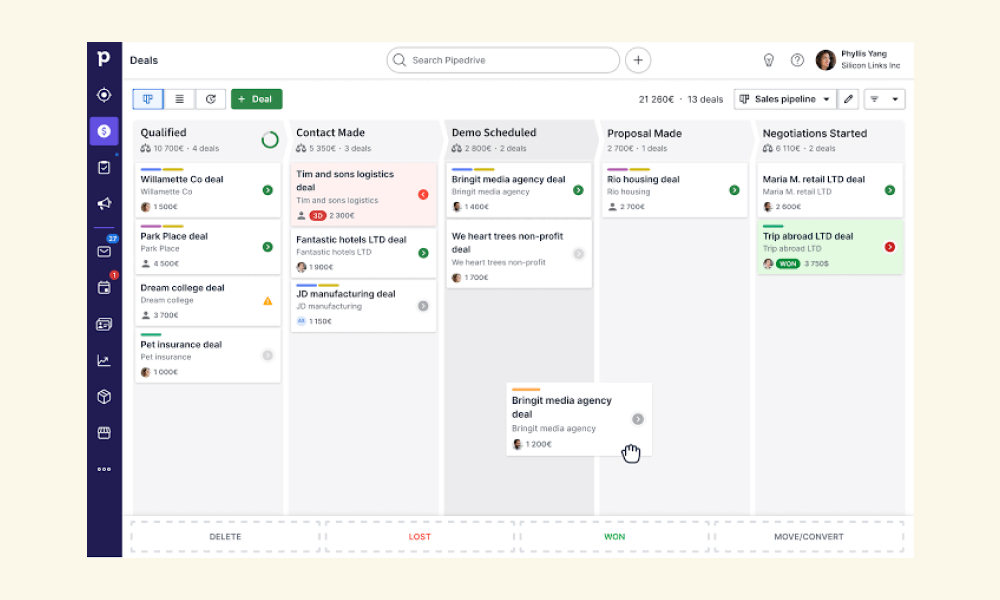The height and width of the screenshot is (600, 1000).
Task: Click Tim and sons overdue red arrow
Action: 423,194
